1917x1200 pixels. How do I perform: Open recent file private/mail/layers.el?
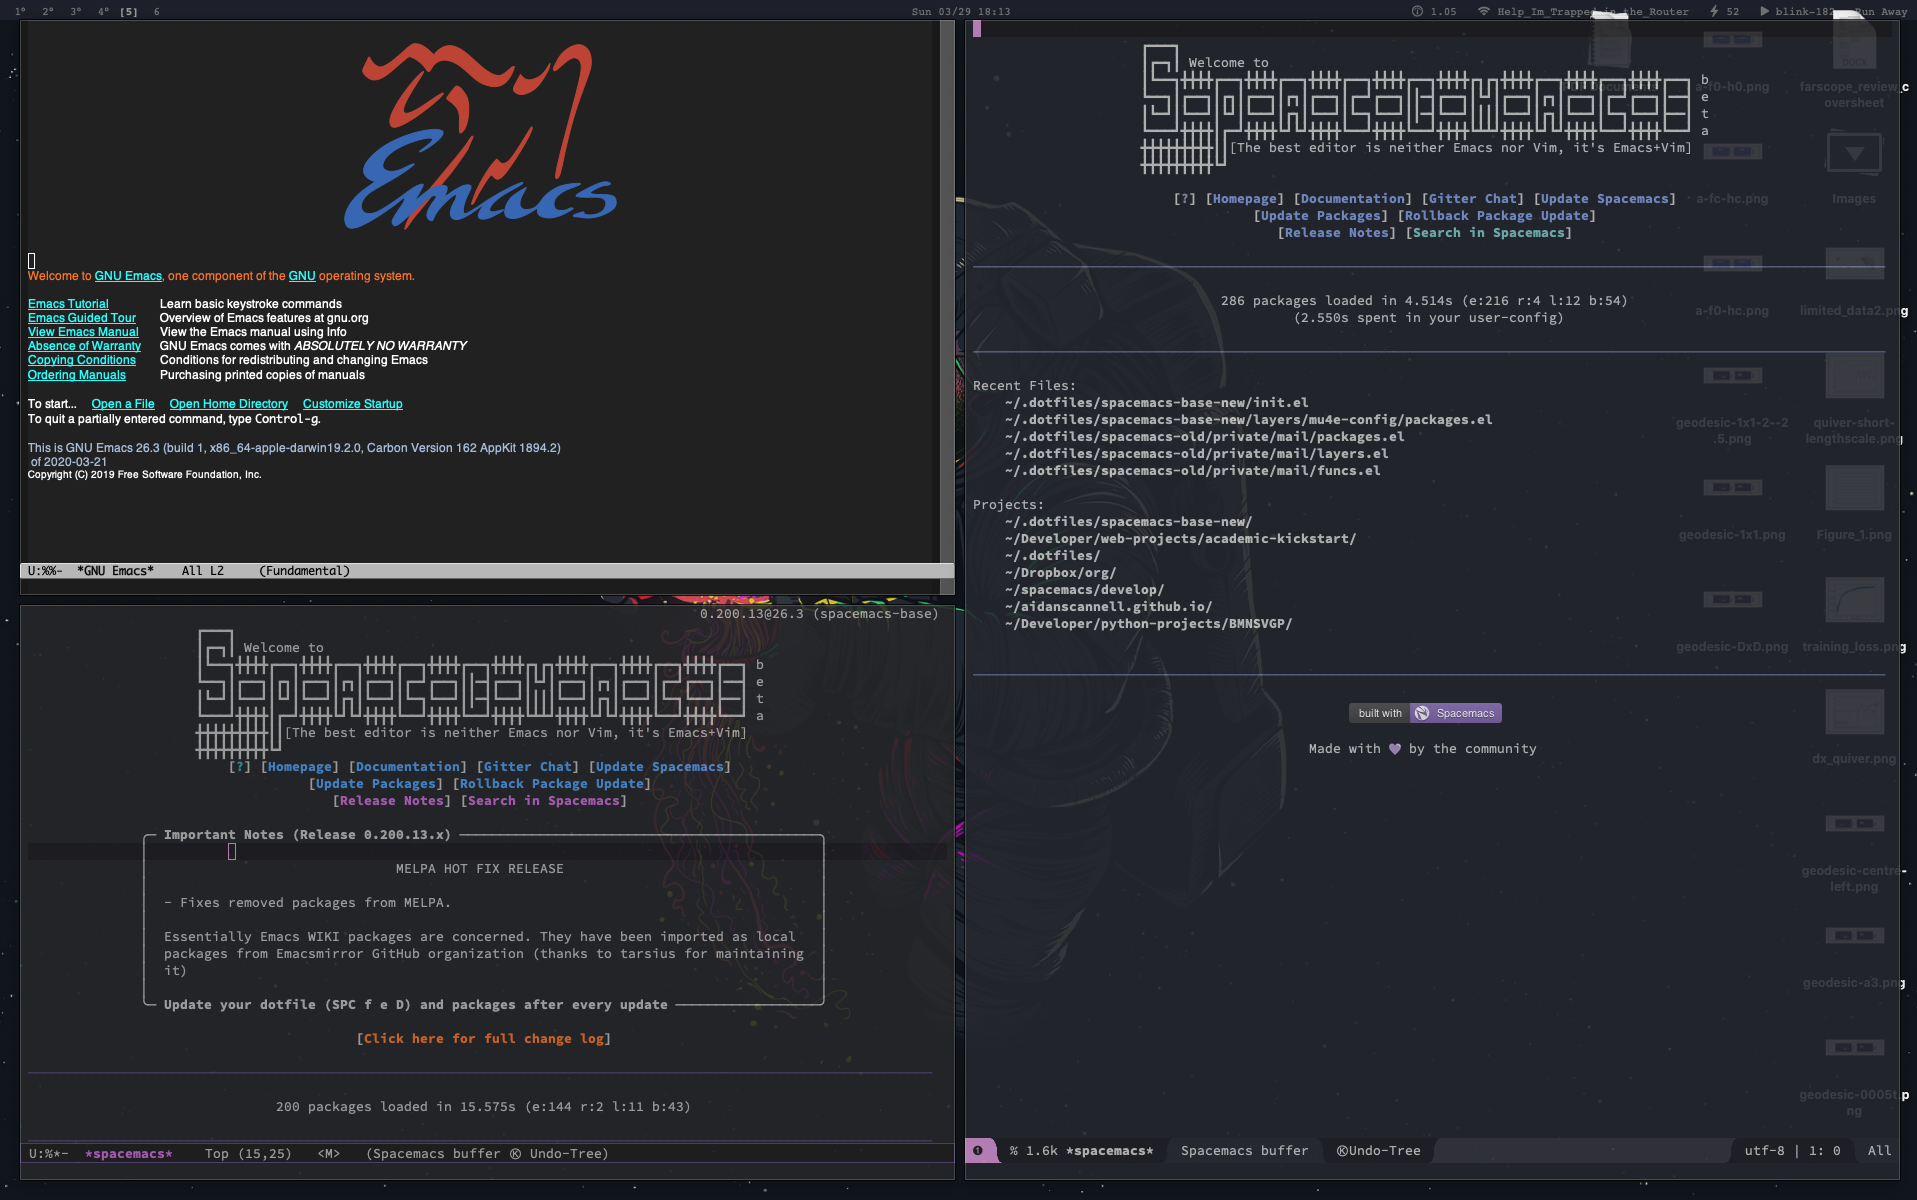[x=1197, y=454]
